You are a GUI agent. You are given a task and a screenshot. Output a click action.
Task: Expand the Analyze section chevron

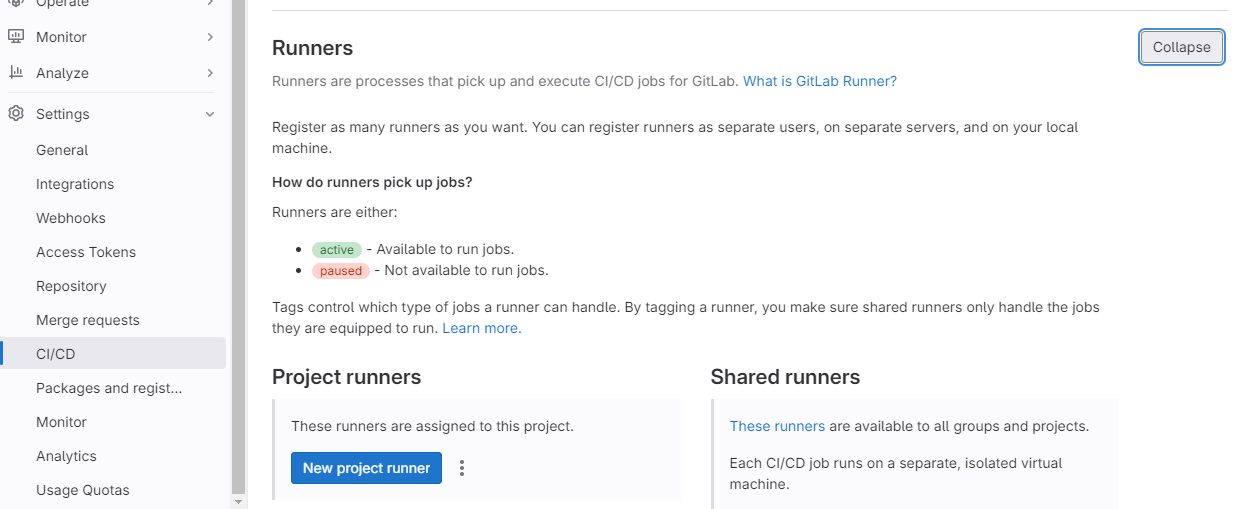[x=210, y=73]
